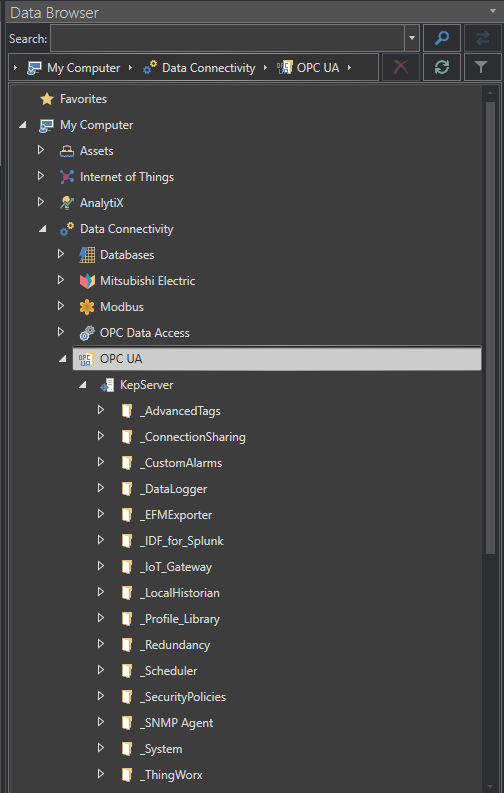Click the magnifier search button
Image resolution: width=504 pixels, height=793 pixels.
click(x=442, y=38)
